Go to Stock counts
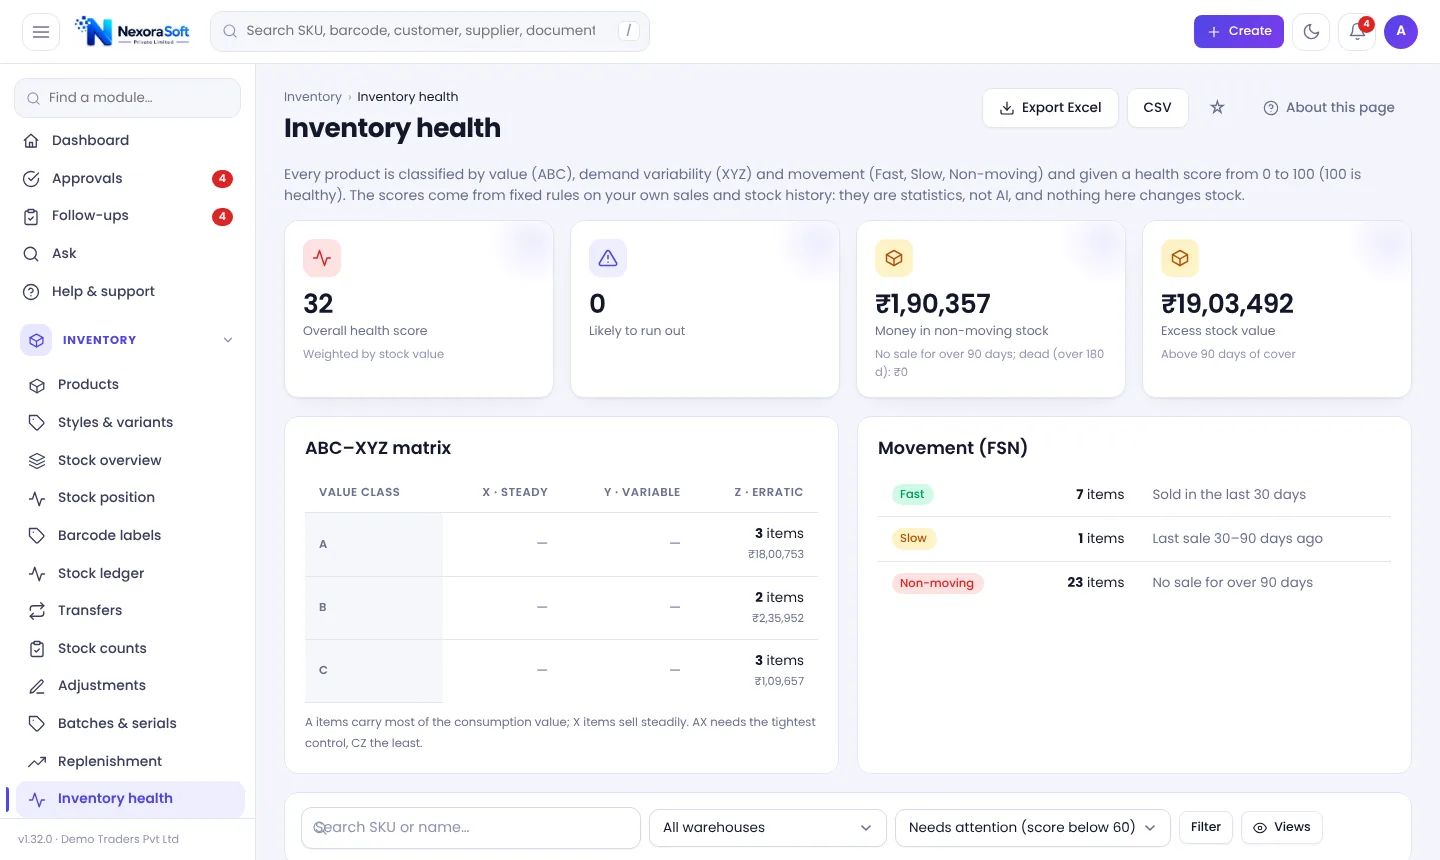The image size is (1440, 860). [132, 649]
